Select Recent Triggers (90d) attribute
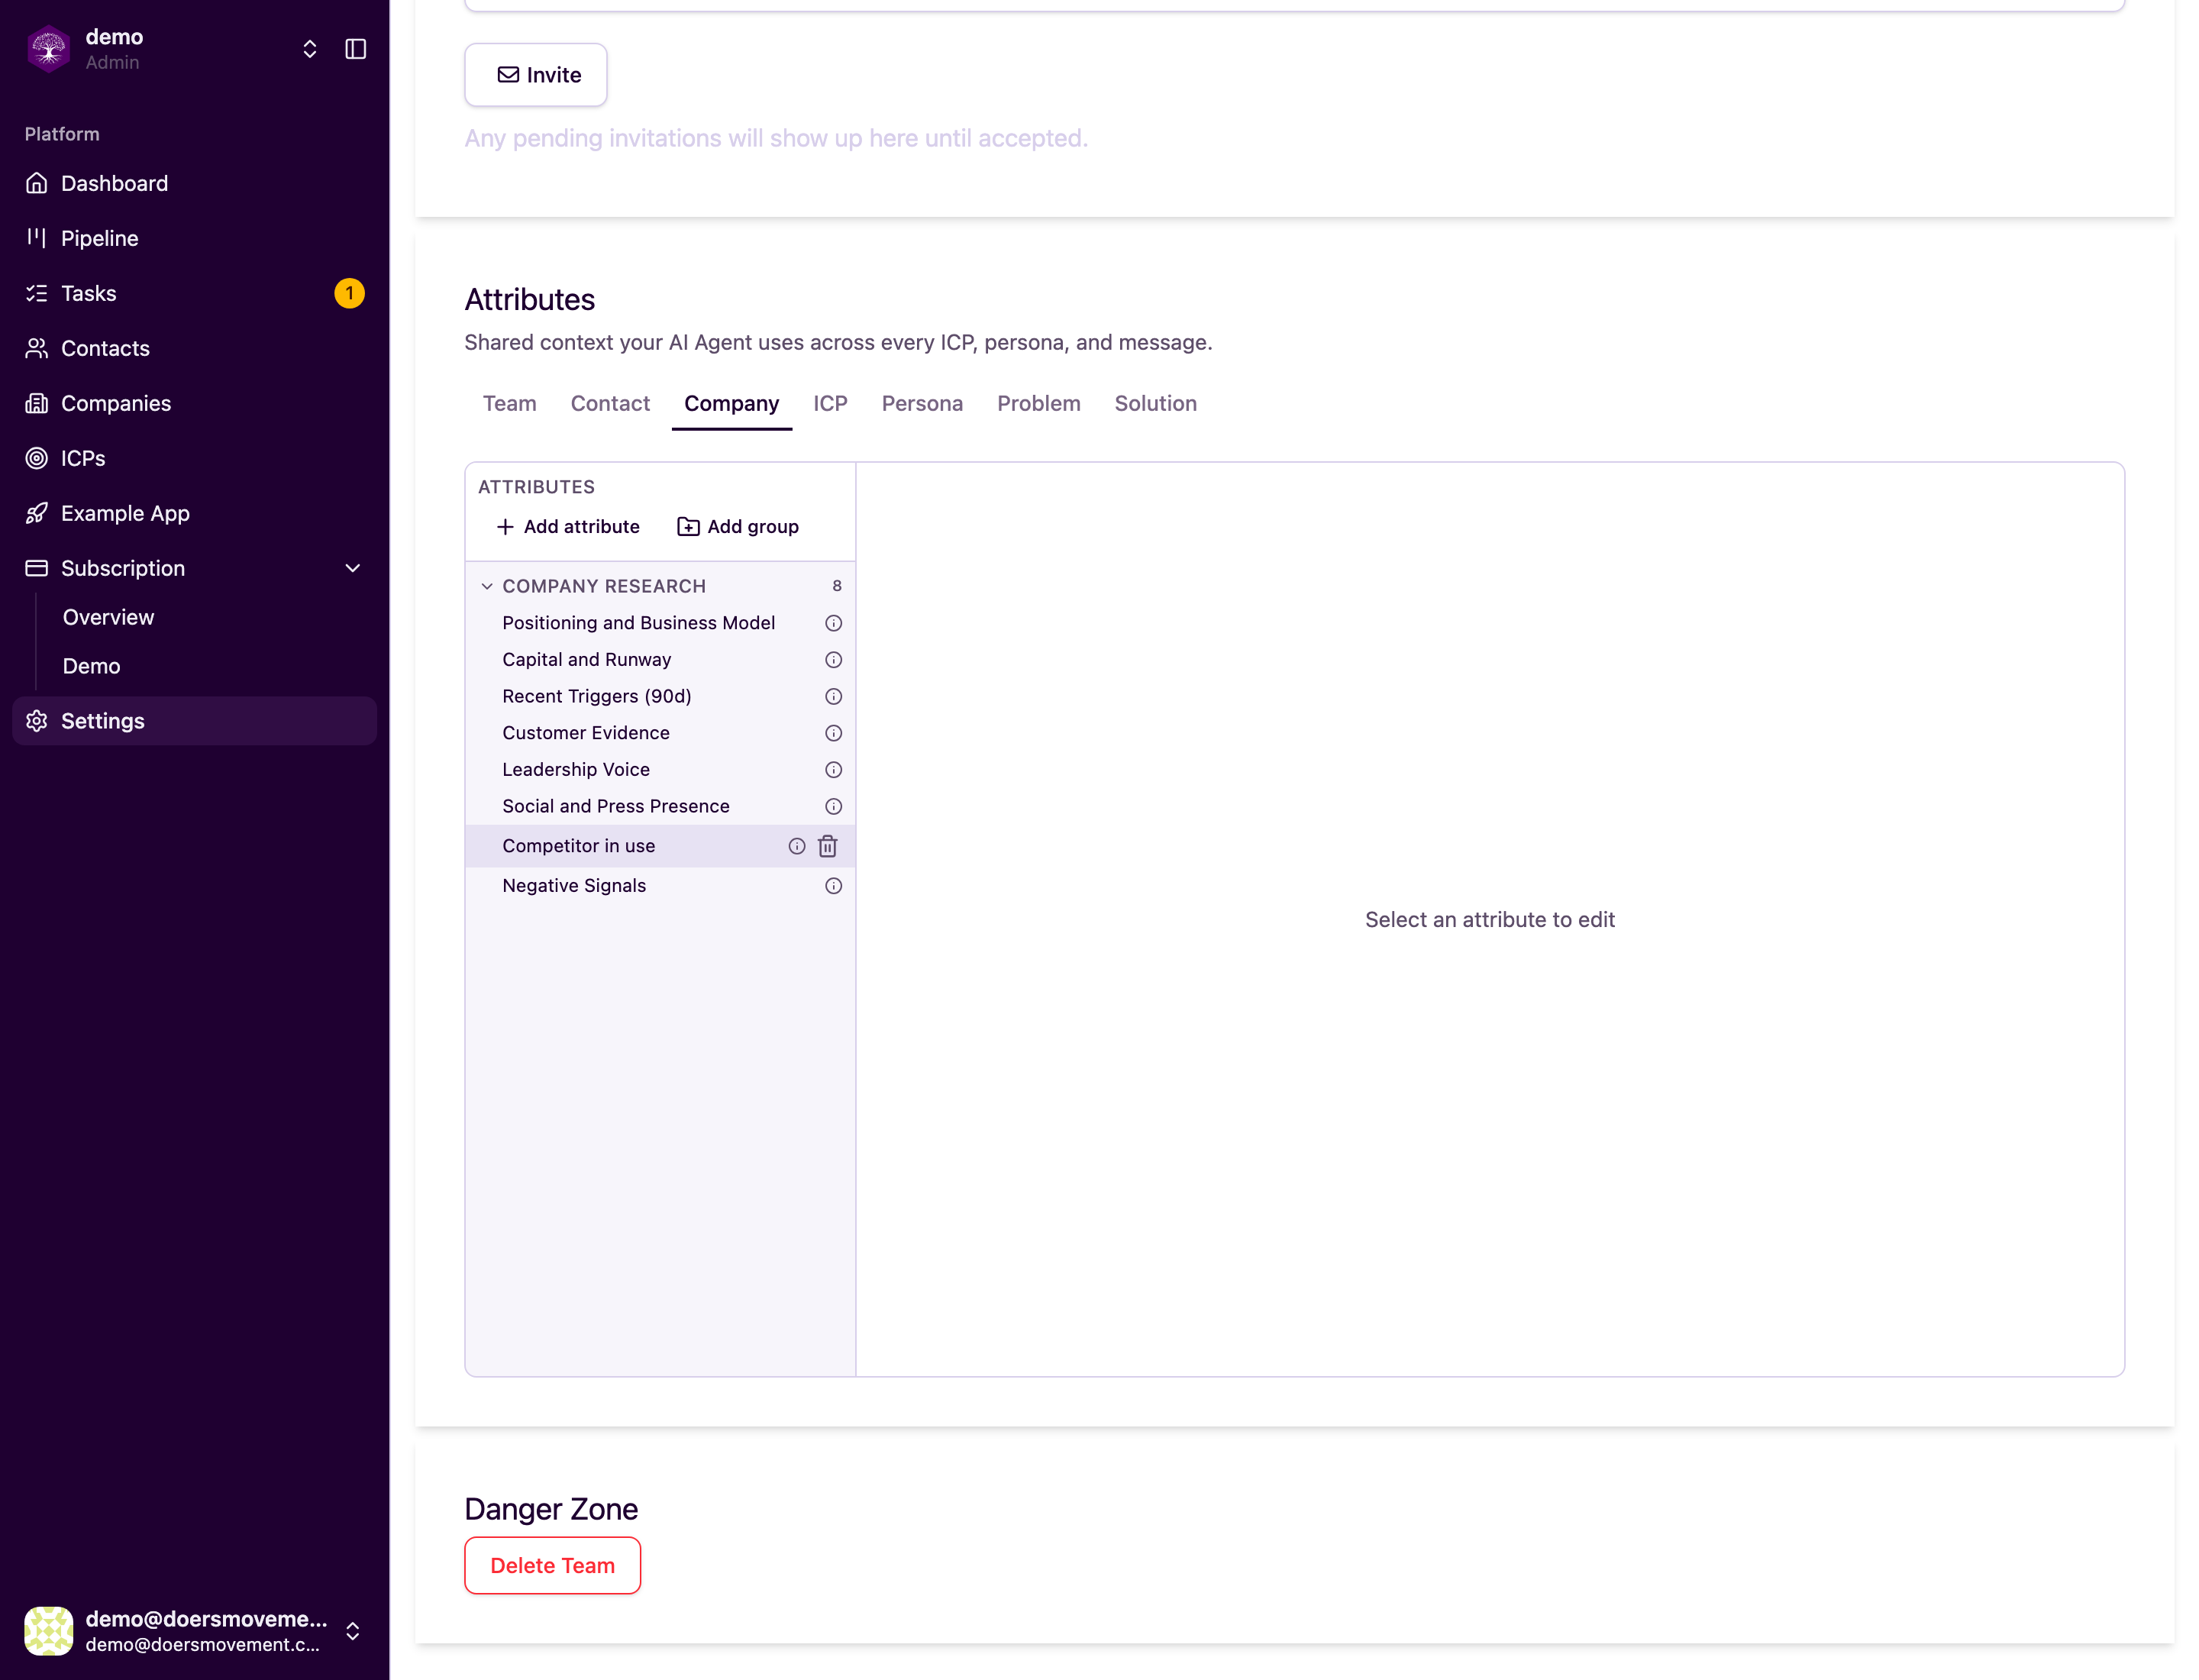 596,696
